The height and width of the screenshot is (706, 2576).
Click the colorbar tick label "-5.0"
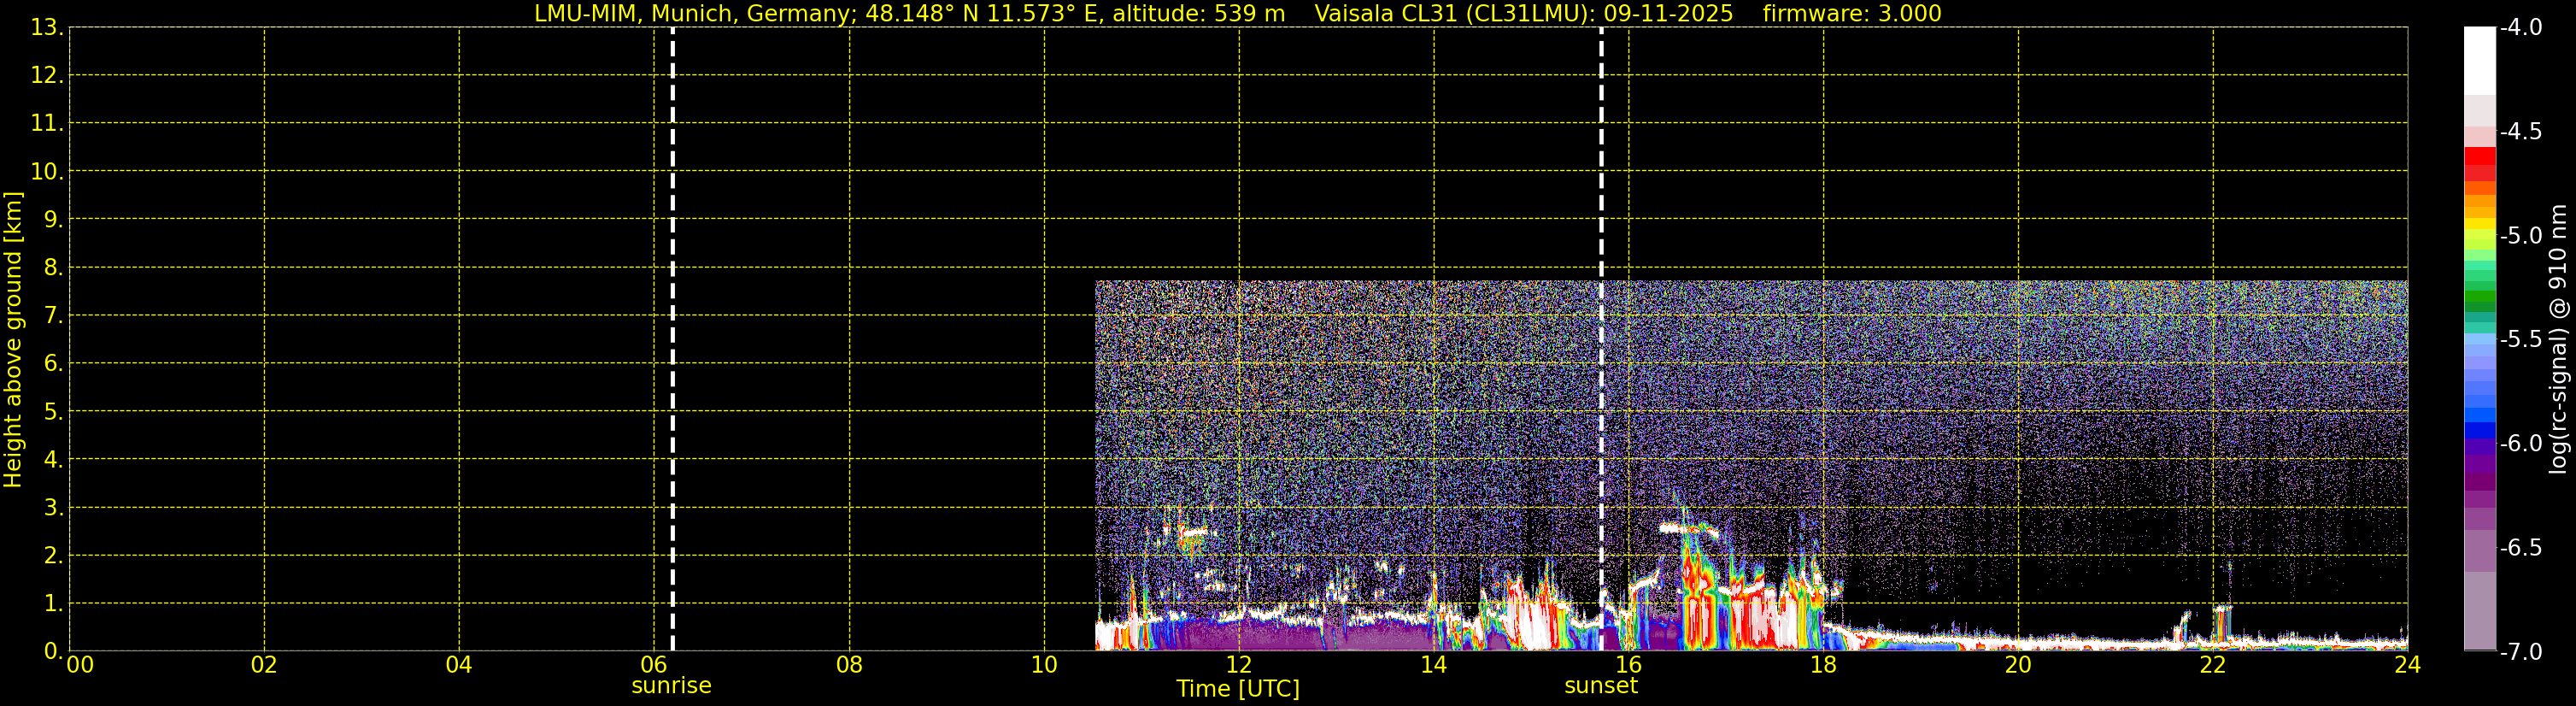pyautogui.click(x=2521, y=236)
